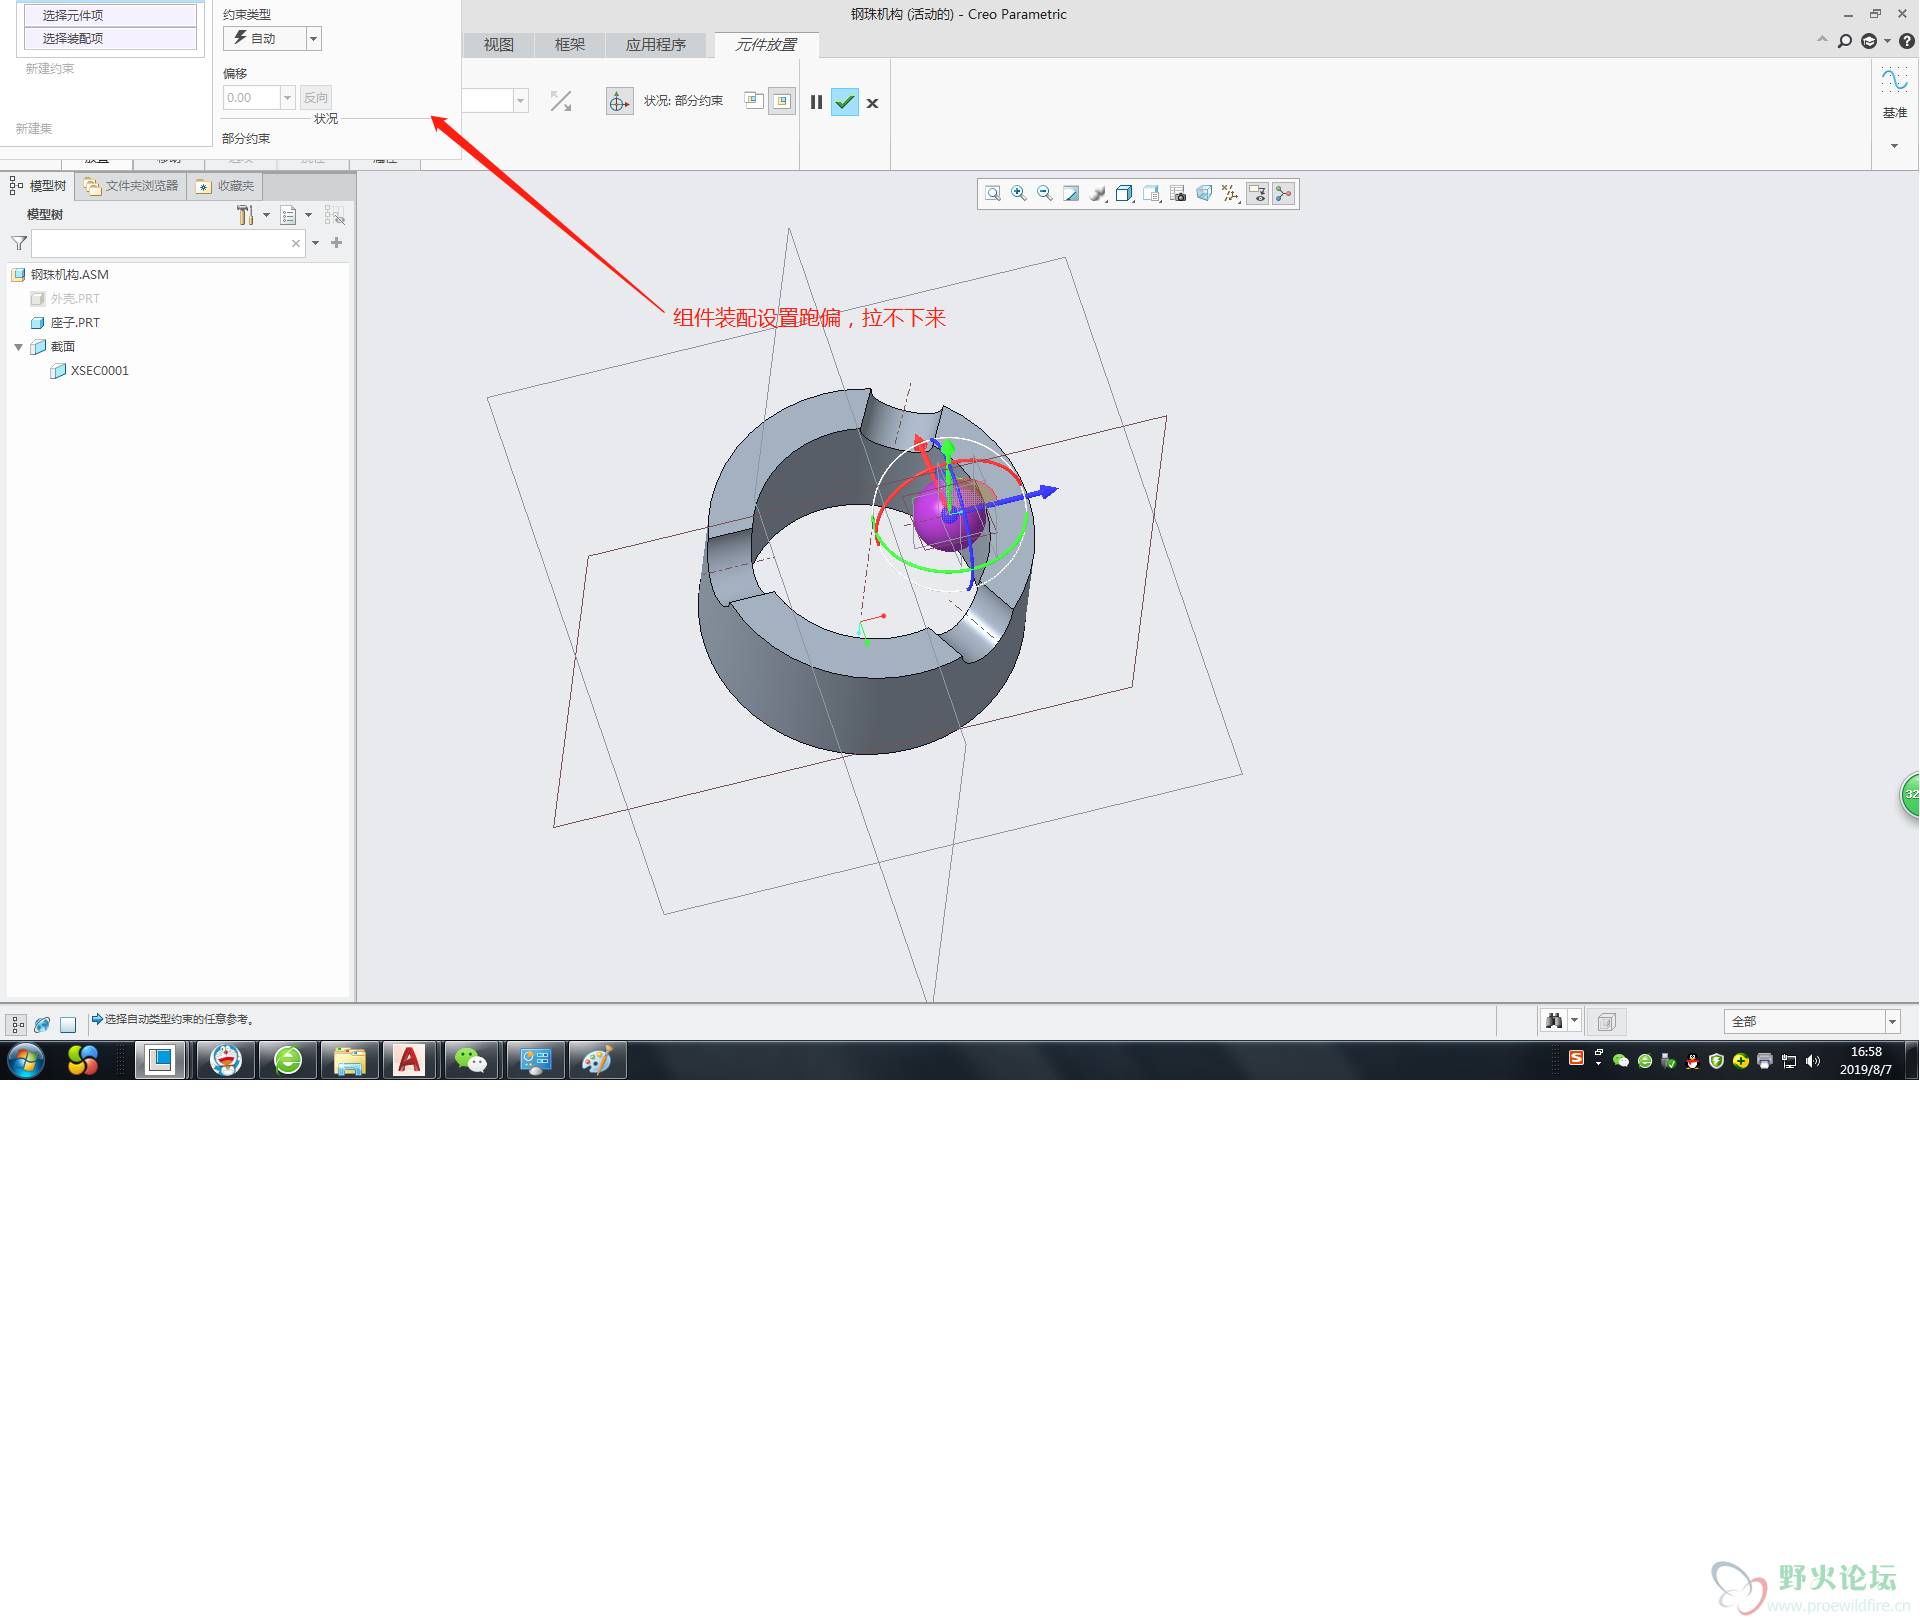
Task: Click the model tree filter funnel icon
Action: point(19,243)
